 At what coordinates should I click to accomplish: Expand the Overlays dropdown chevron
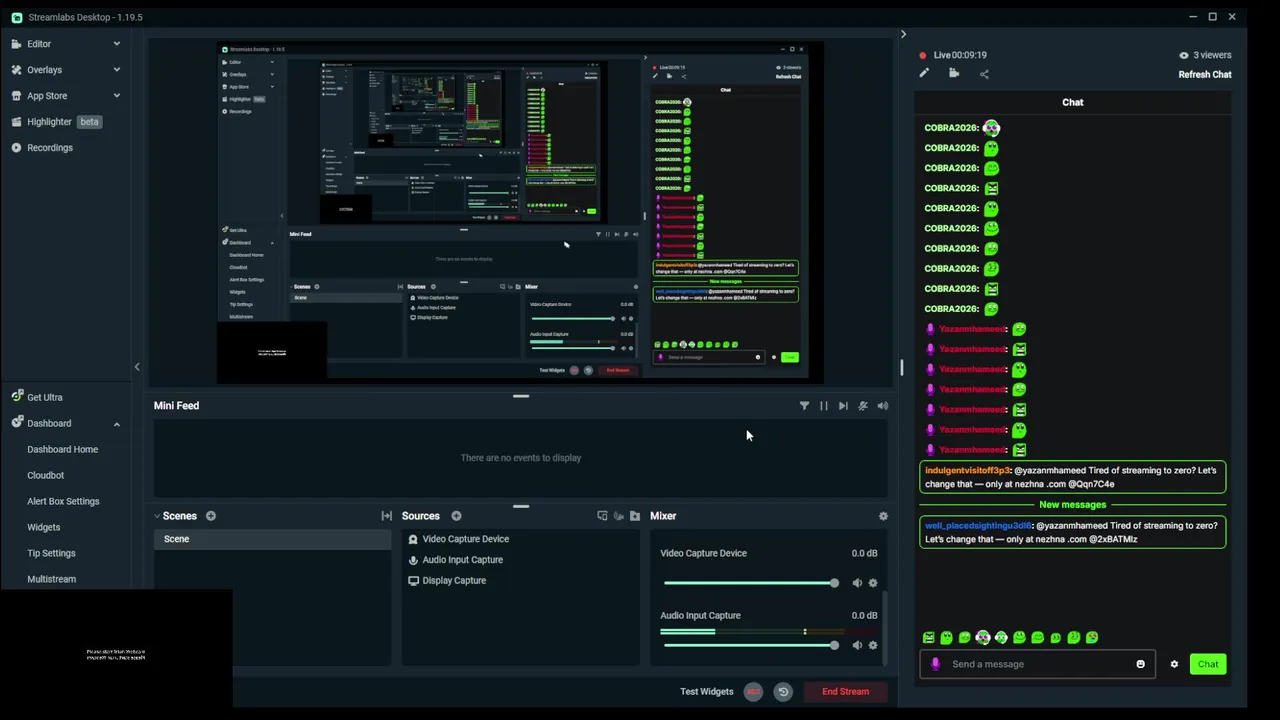click(116, 70)
